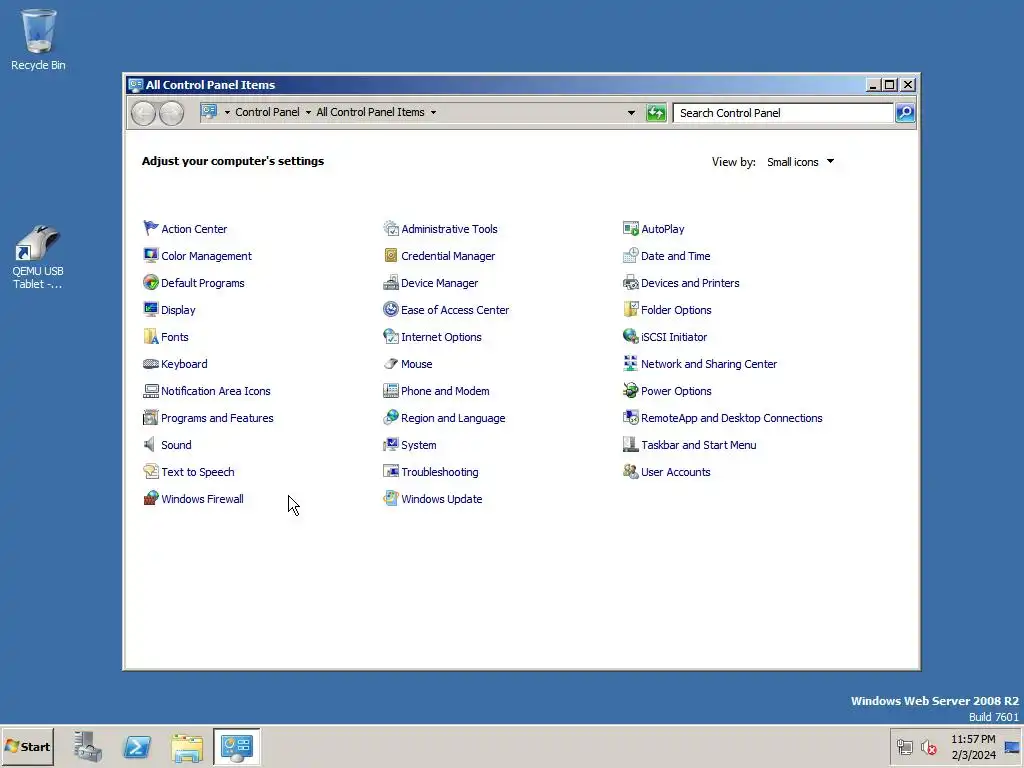1024x768 pixels.
Task: Open the Region and Language globe icon
Action: click(x=391, y=417)
